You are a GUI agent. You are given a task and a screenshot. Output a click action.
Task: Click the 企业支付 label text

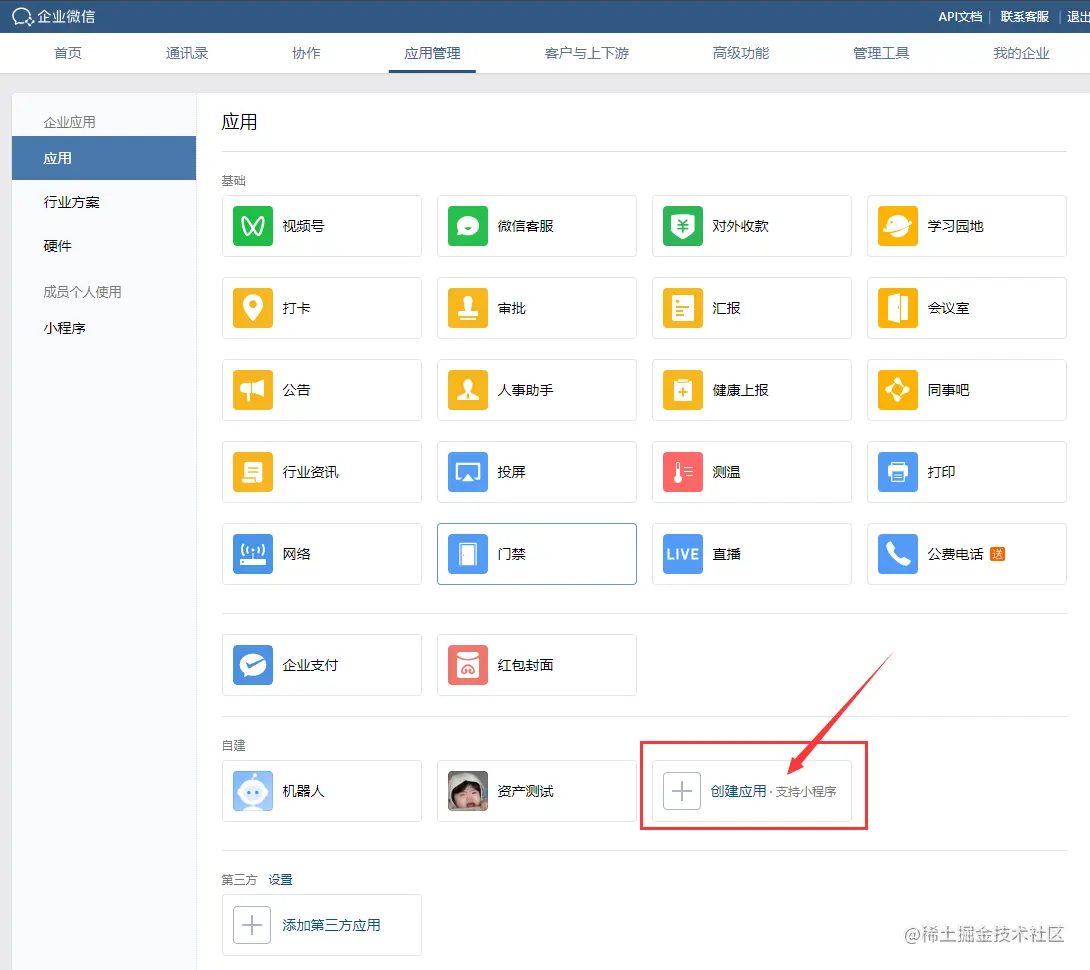point(310,665)
